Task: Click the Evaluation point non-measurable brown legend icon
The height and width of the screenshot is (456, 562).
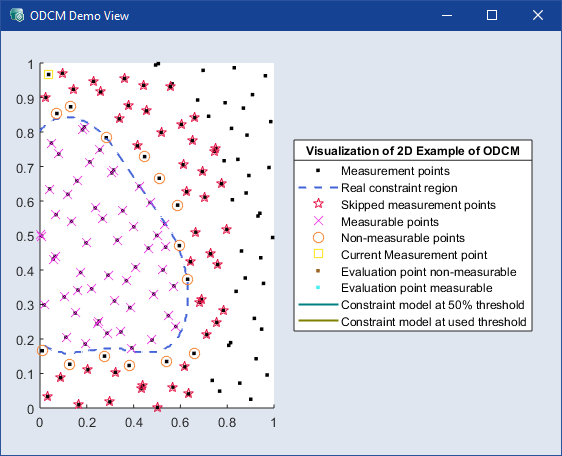Action: [318, 271]
